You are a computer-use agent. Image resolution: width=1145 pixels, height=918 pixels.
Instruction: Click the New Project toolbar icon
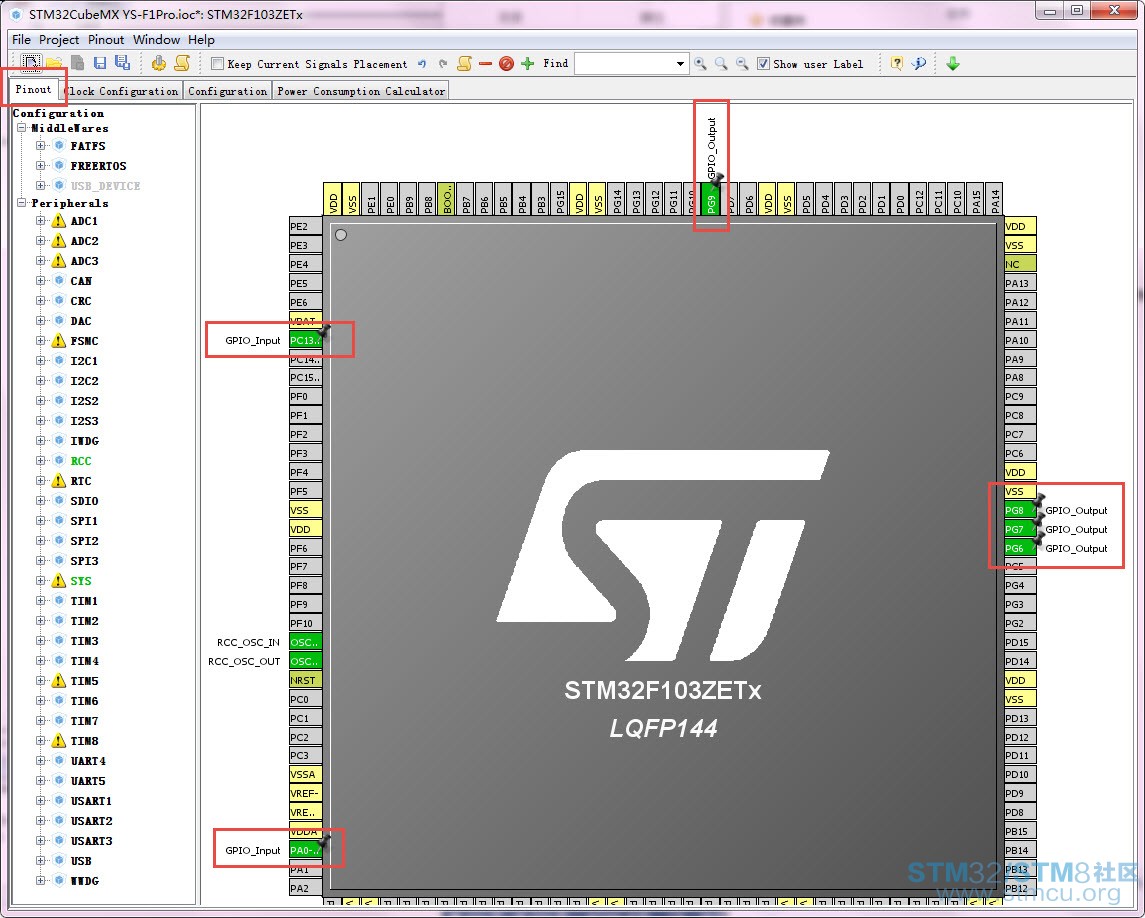coord(30,64)
